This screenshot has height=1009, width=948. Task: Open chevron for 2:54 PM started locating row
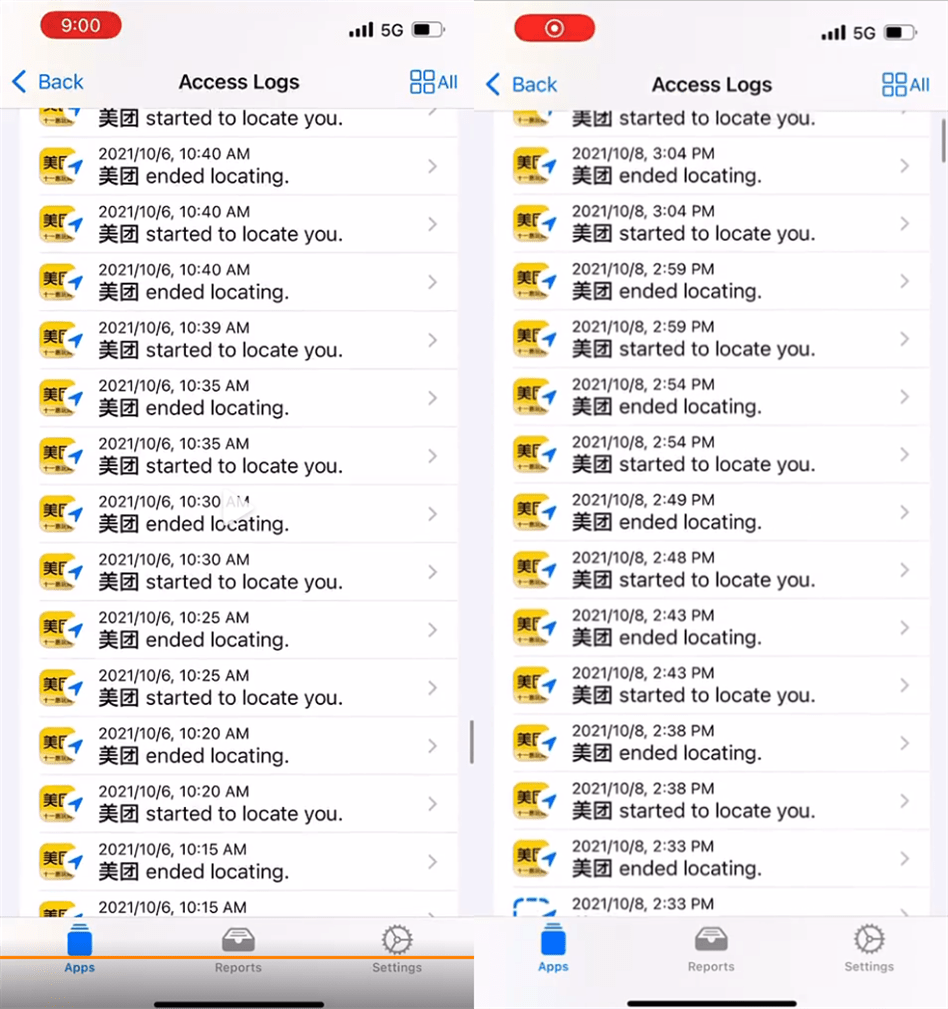(904, 454)
